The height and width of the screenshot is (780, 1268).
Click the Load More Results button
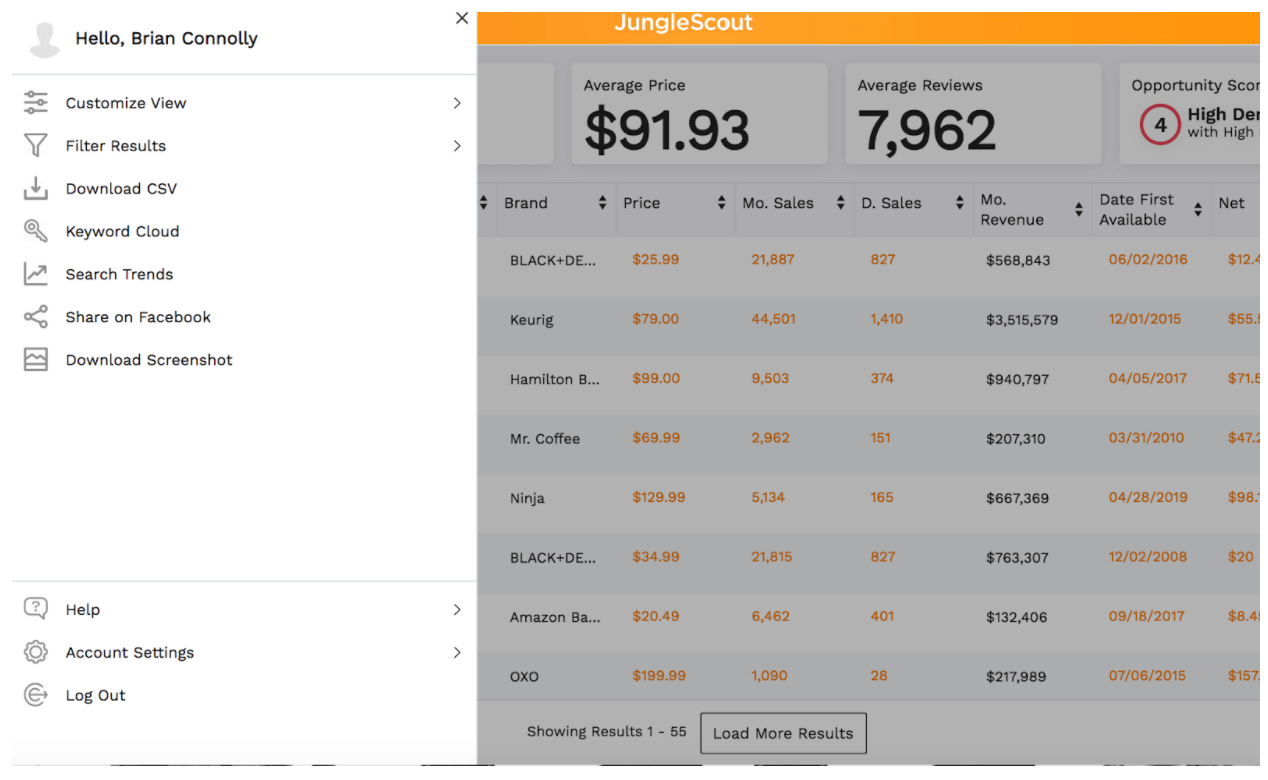[783, 733]
